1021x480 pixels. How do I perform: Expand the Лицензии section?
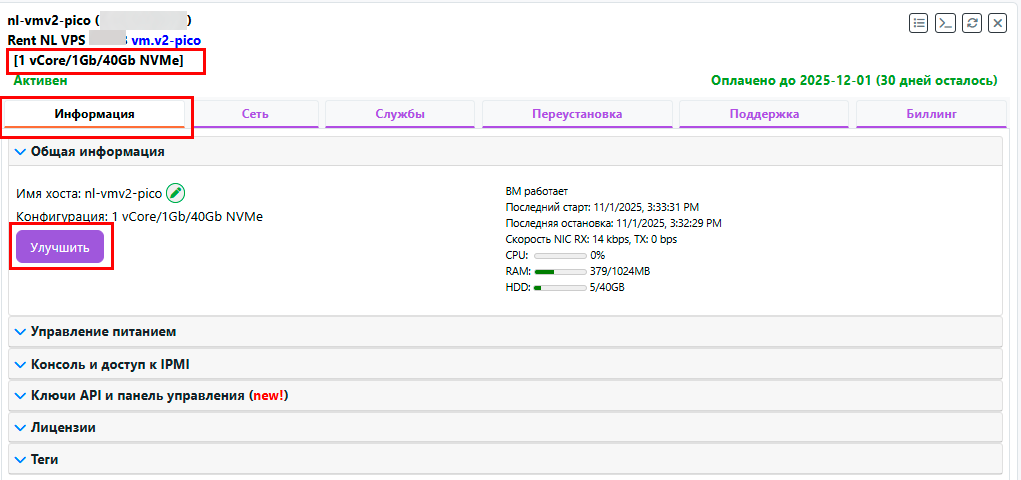(62, 427)
